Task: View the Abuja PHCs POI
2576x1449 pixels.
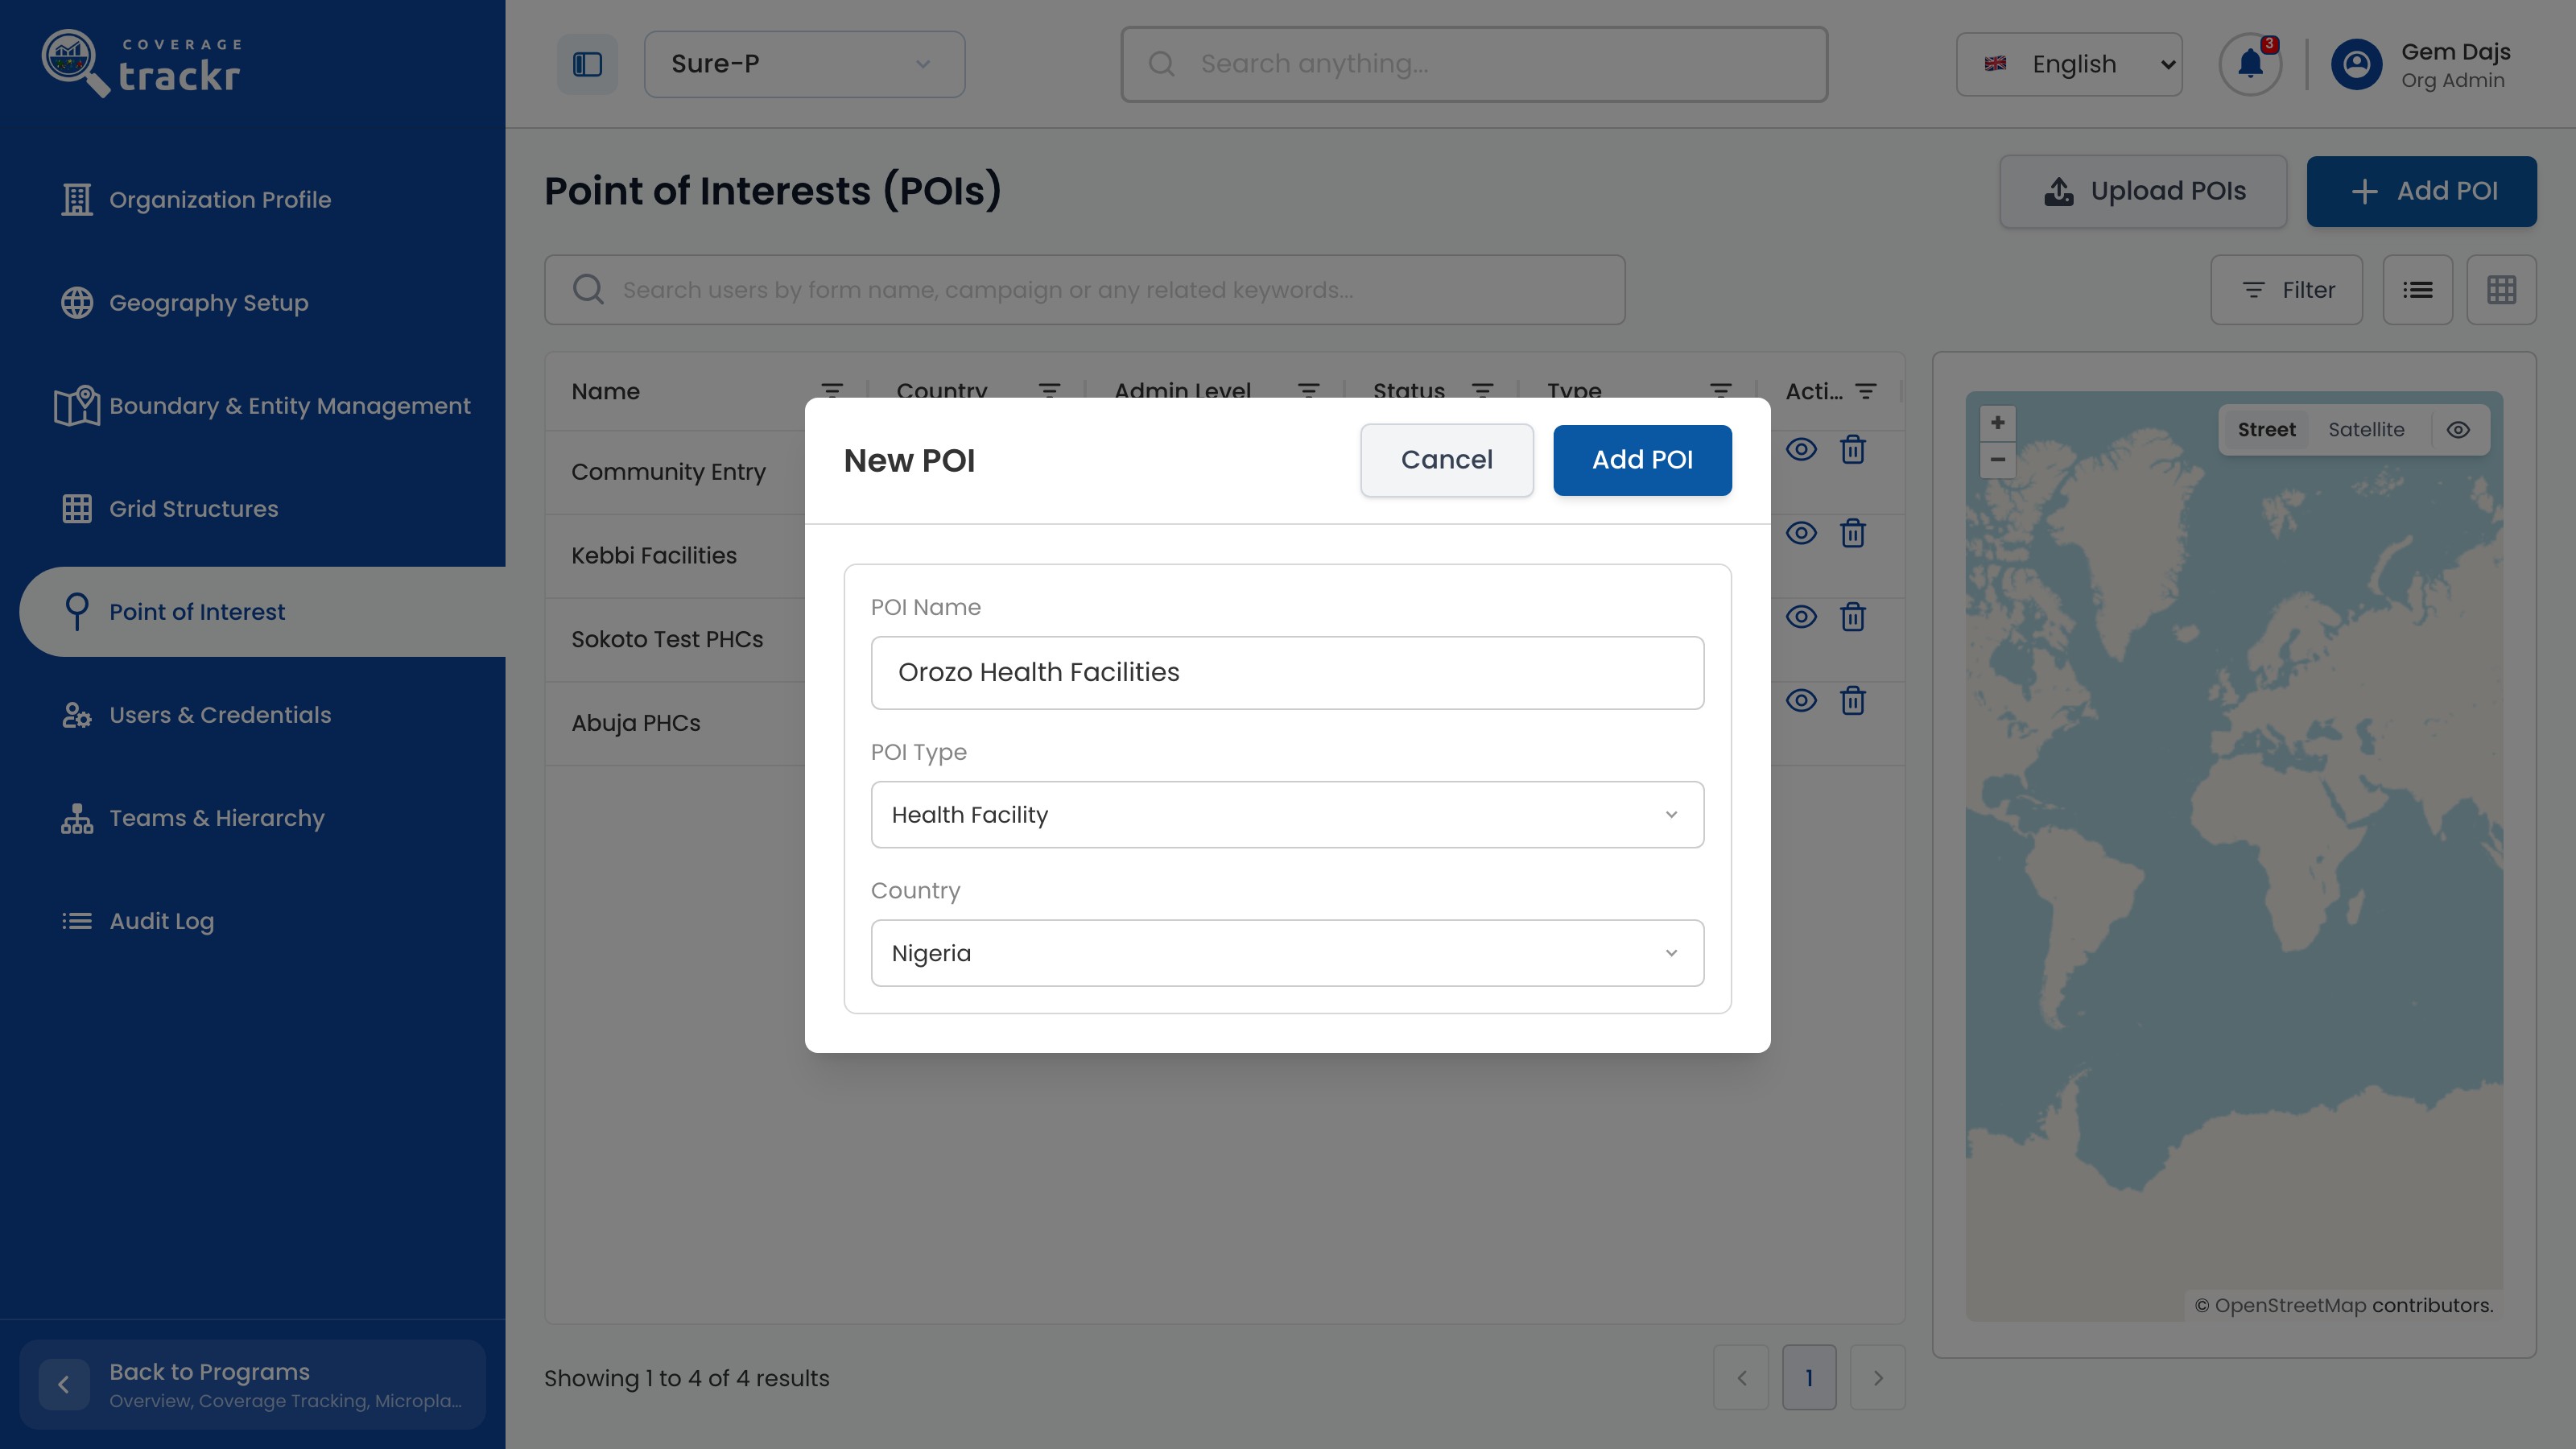Action: tap(1801, 700)
